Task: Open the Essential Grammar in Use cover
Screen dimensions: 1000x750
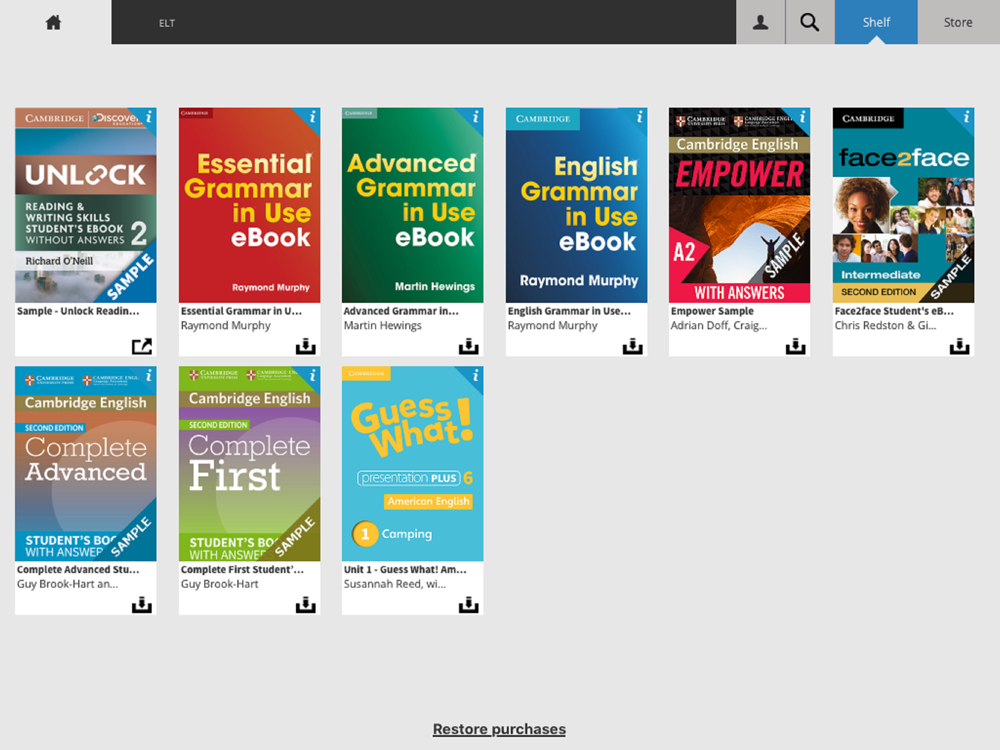Action: (249, 205)
